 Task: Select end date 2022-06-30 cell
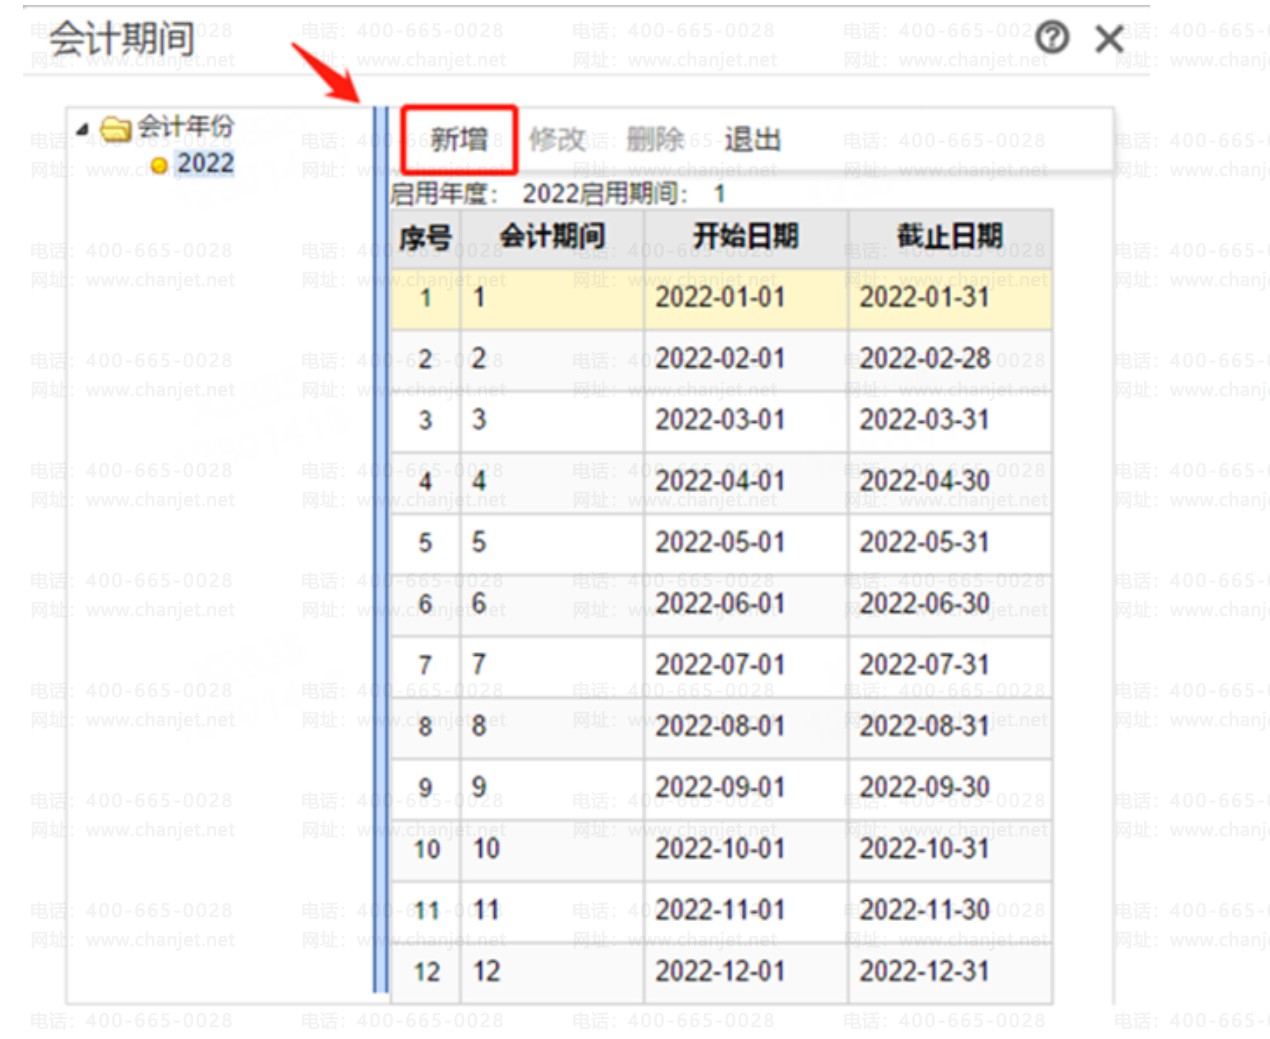click(950, 604)
